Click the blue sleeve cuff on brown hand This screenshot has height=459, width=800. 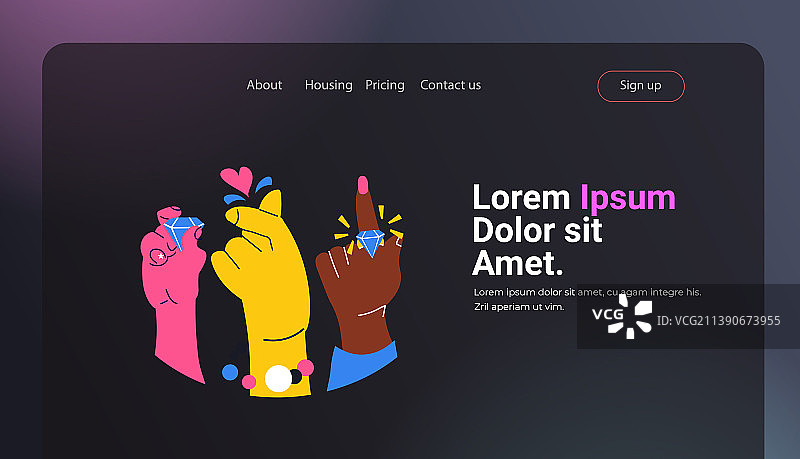click(x=361, y=367)
